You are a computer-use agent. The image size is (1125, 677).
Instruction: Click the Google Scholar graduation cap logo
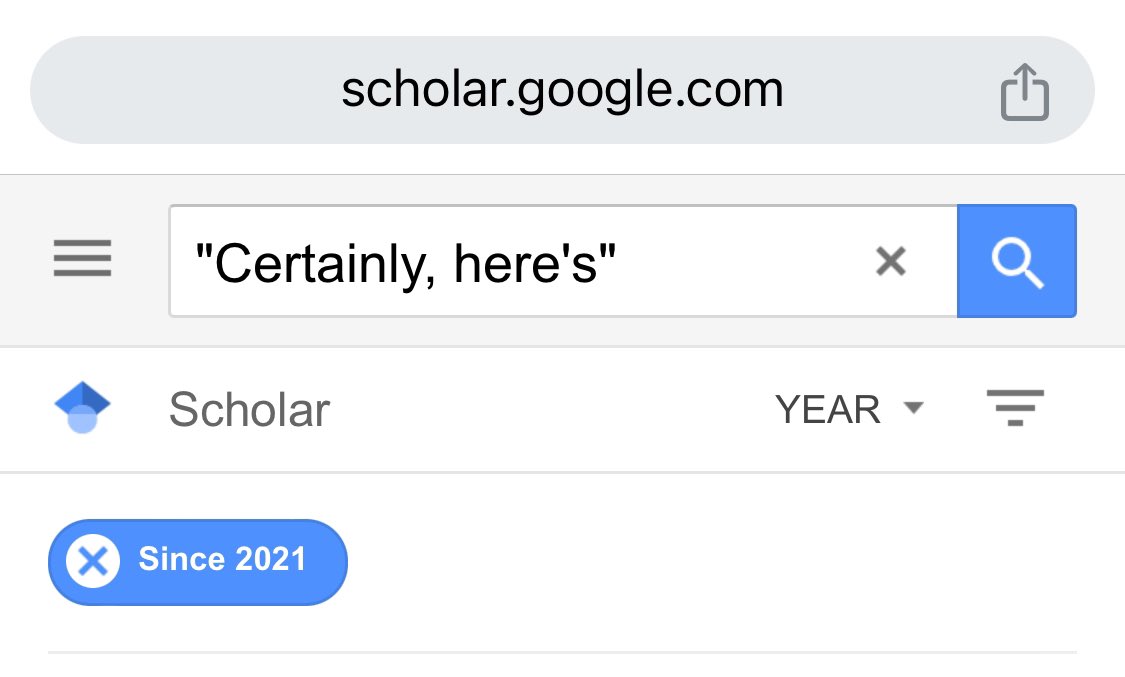pos(82,409)
